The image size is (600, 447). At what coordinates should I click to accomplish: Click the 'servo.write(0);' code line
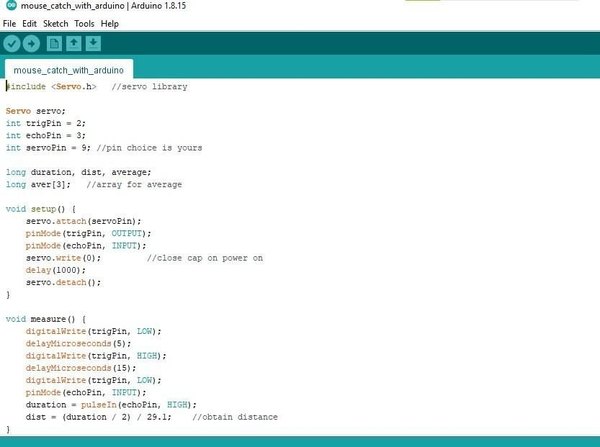pos(64,258)
